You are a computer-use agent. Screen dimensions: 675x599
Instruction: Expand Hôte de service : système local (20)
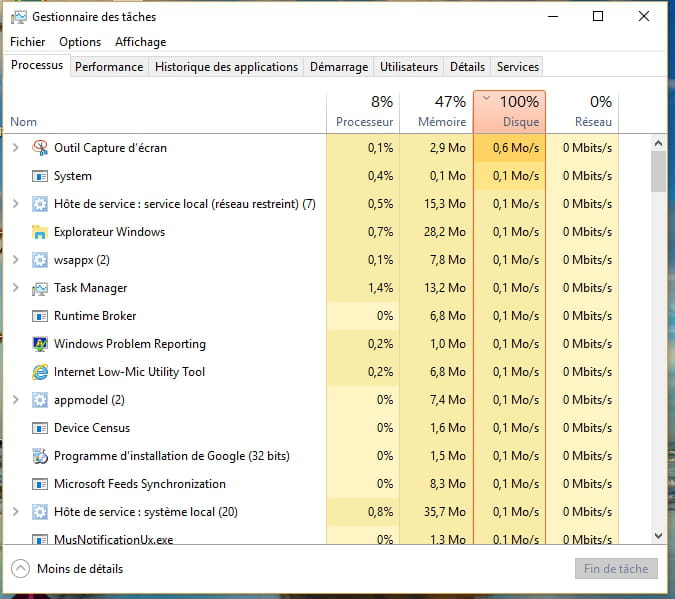(15, 512)
